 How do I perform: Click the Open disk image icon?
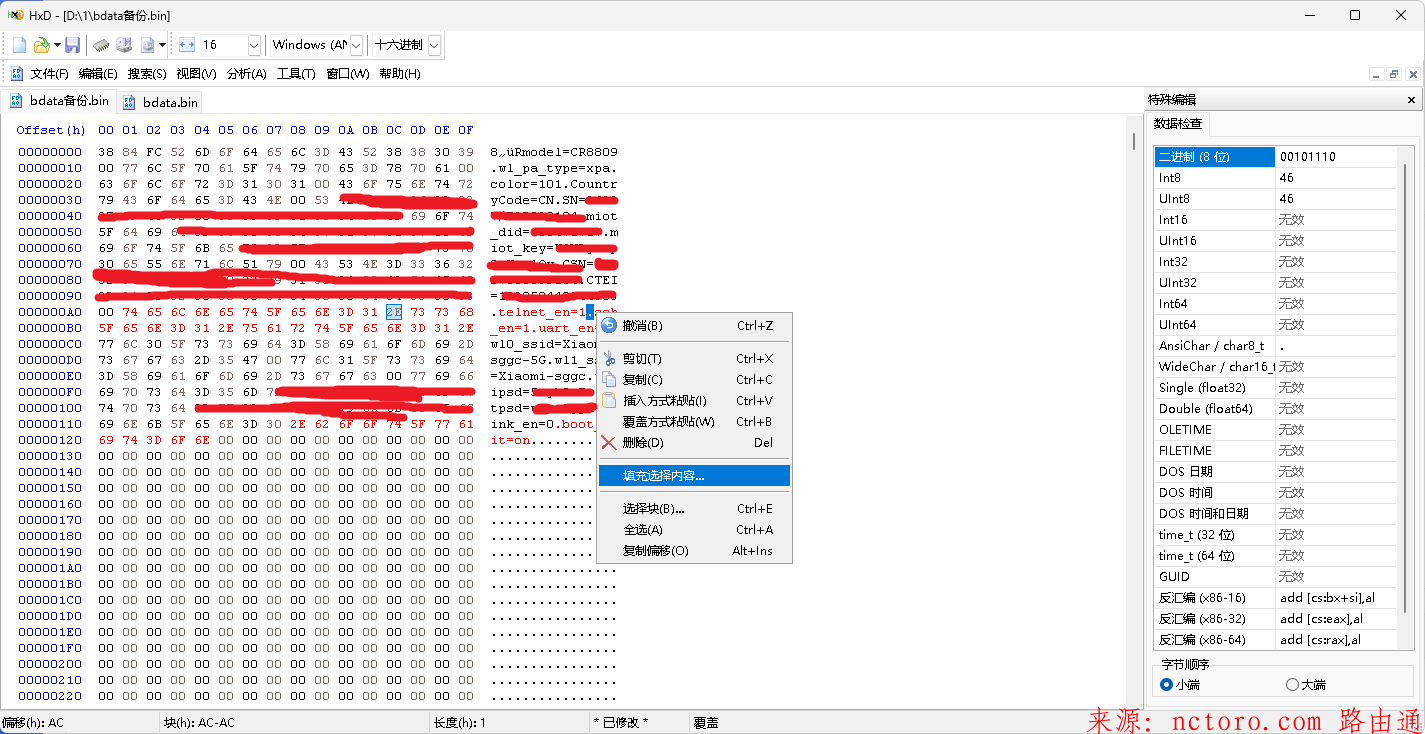coord(148,45)
